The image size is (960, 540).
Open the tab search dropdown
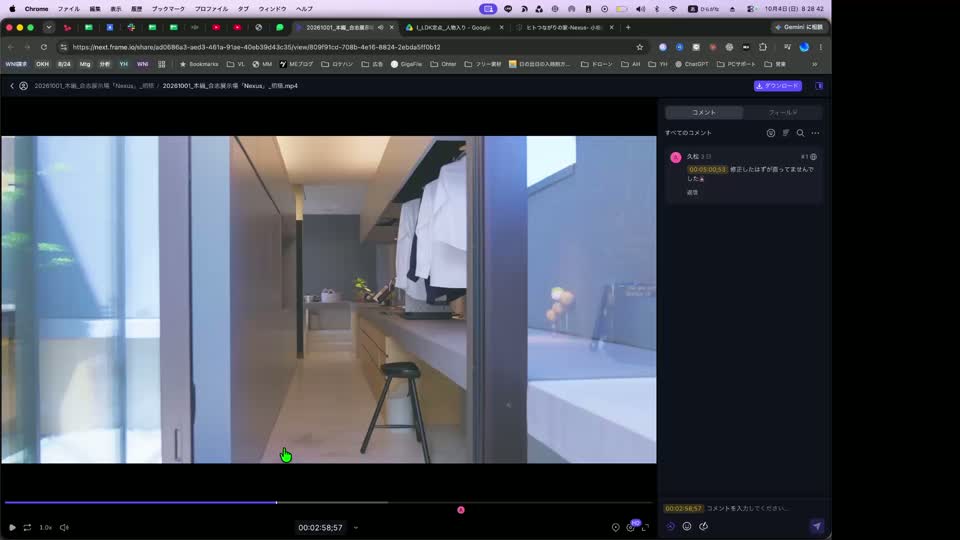tap(49, 28)
